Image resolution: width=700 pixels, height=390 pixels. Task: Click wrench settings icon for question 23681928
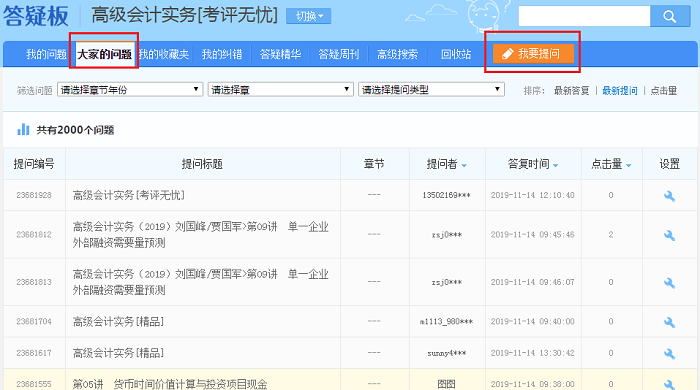click(669, 195)
